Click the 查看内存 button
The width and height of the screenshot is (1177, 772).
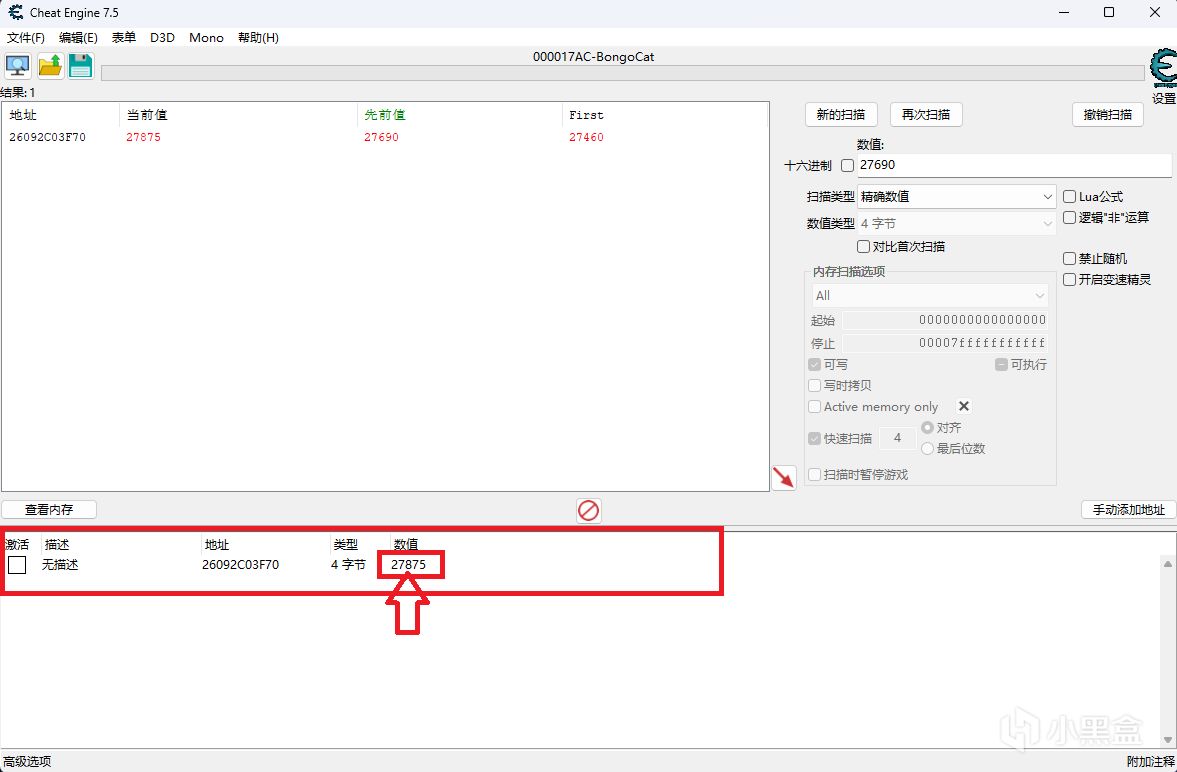[49, 510]
